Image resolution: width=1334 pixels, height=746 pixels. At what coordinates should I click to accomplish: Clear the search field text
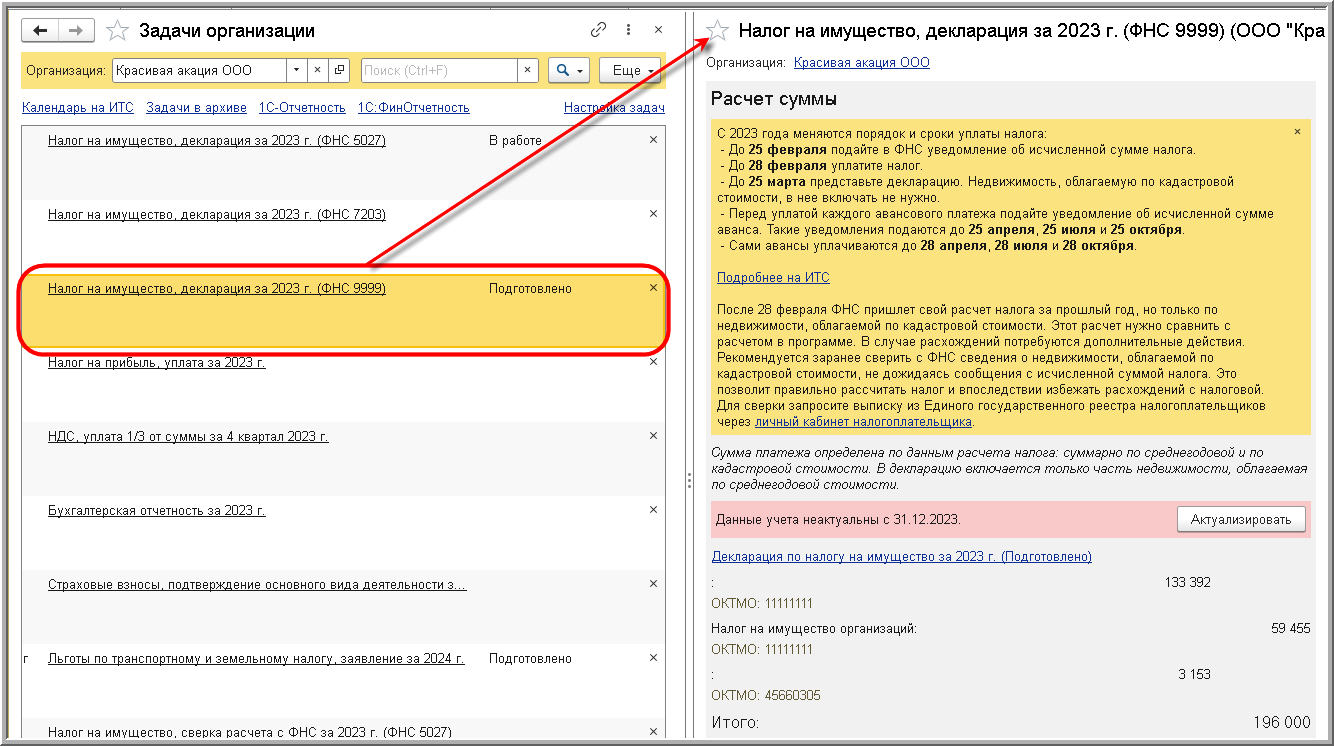pyautogui.click(x=528, y=71)
